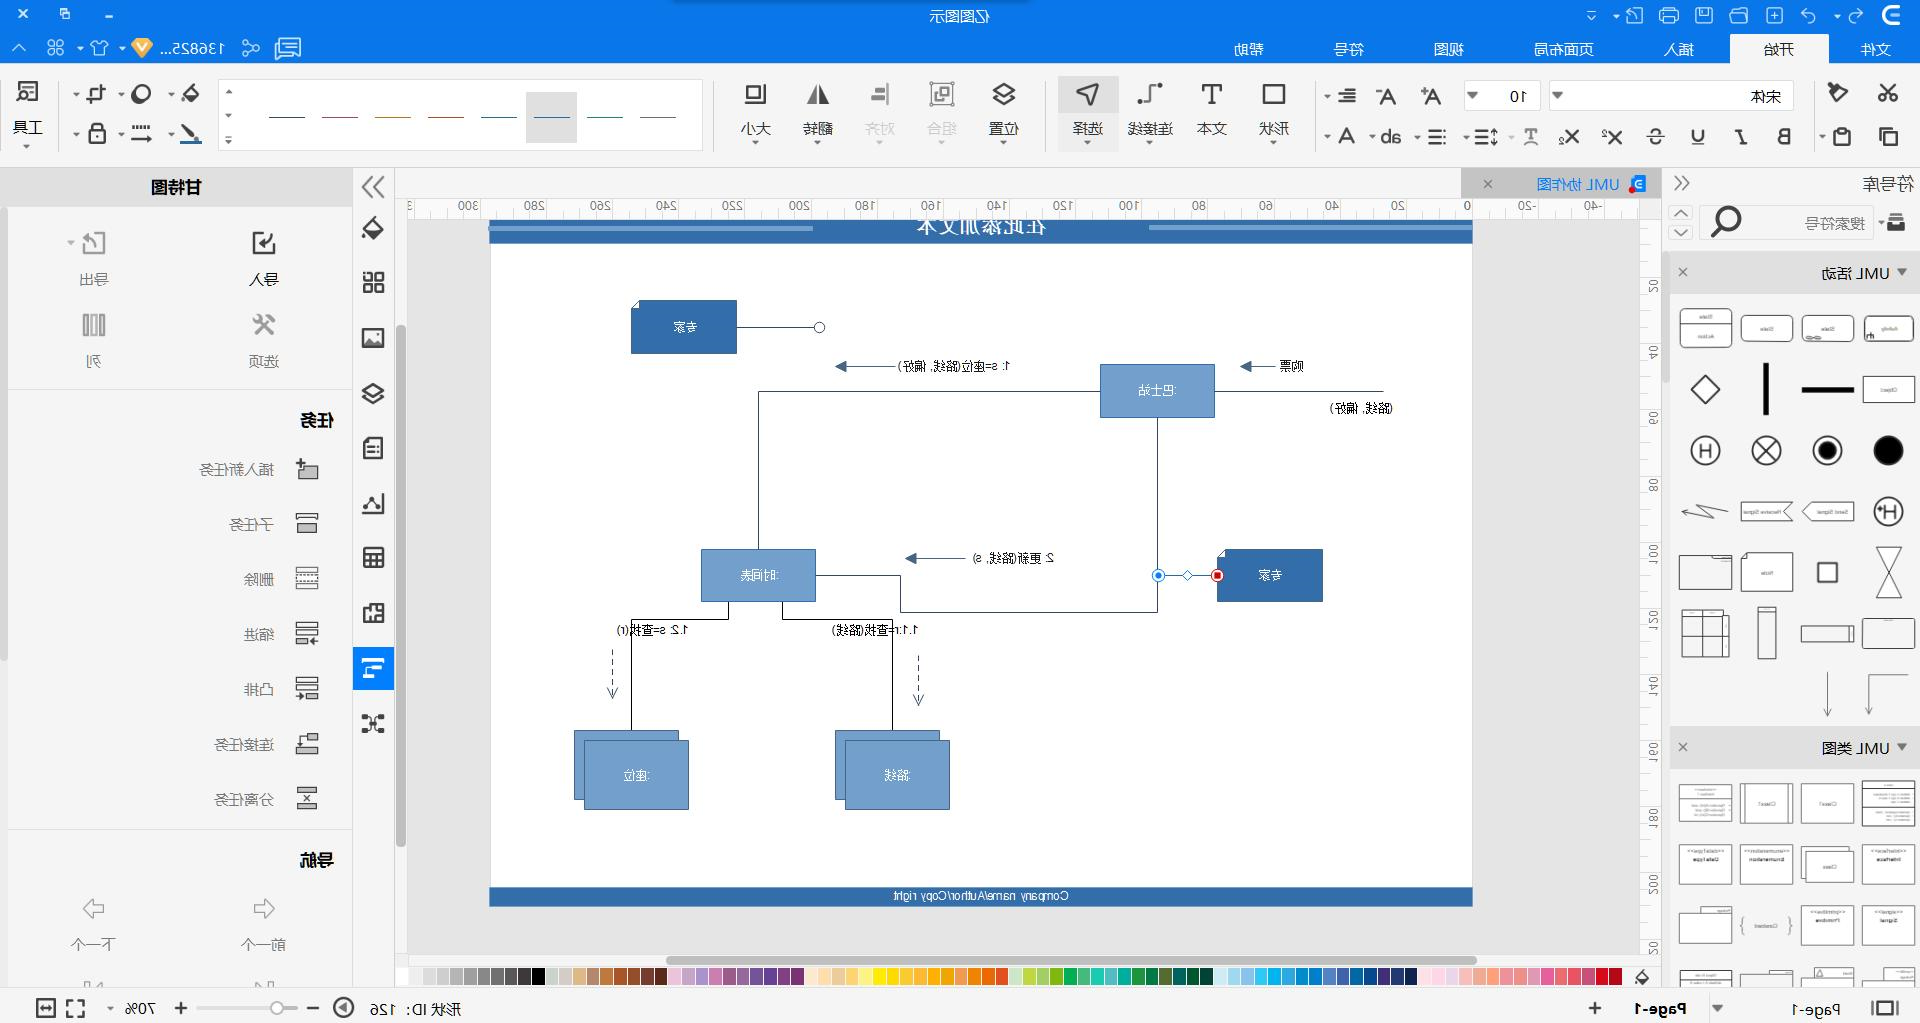Toggle fullscreen icon in status bar
Viewport: 1920px width, 1023px height.
click(x=76, y=1008)
